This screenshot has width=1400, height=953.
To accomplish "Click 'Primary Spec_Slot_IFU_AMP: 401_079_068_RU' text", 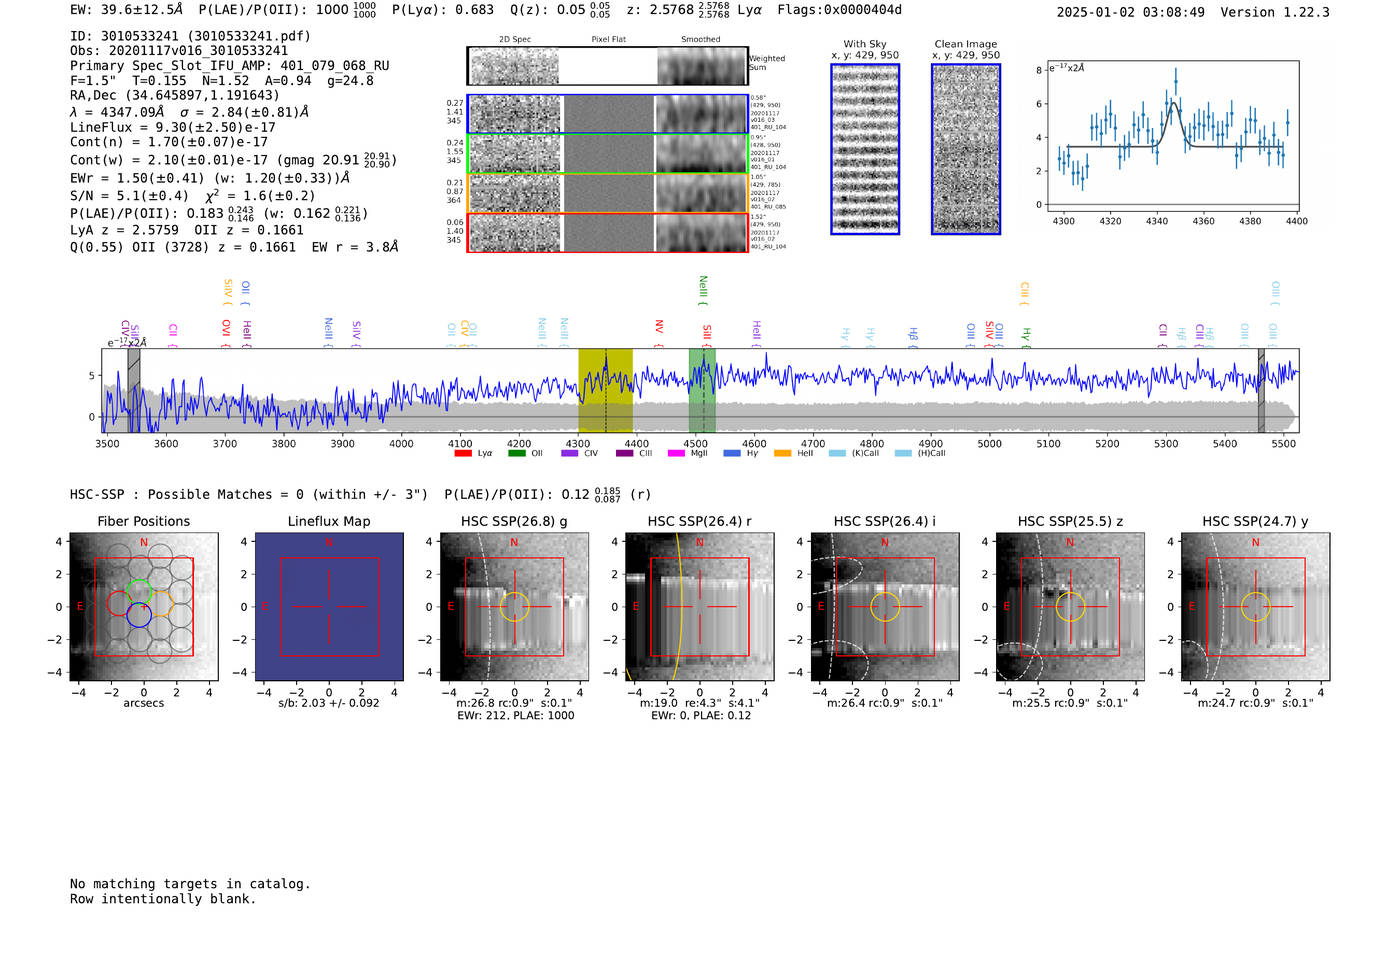I will (230, 66).
